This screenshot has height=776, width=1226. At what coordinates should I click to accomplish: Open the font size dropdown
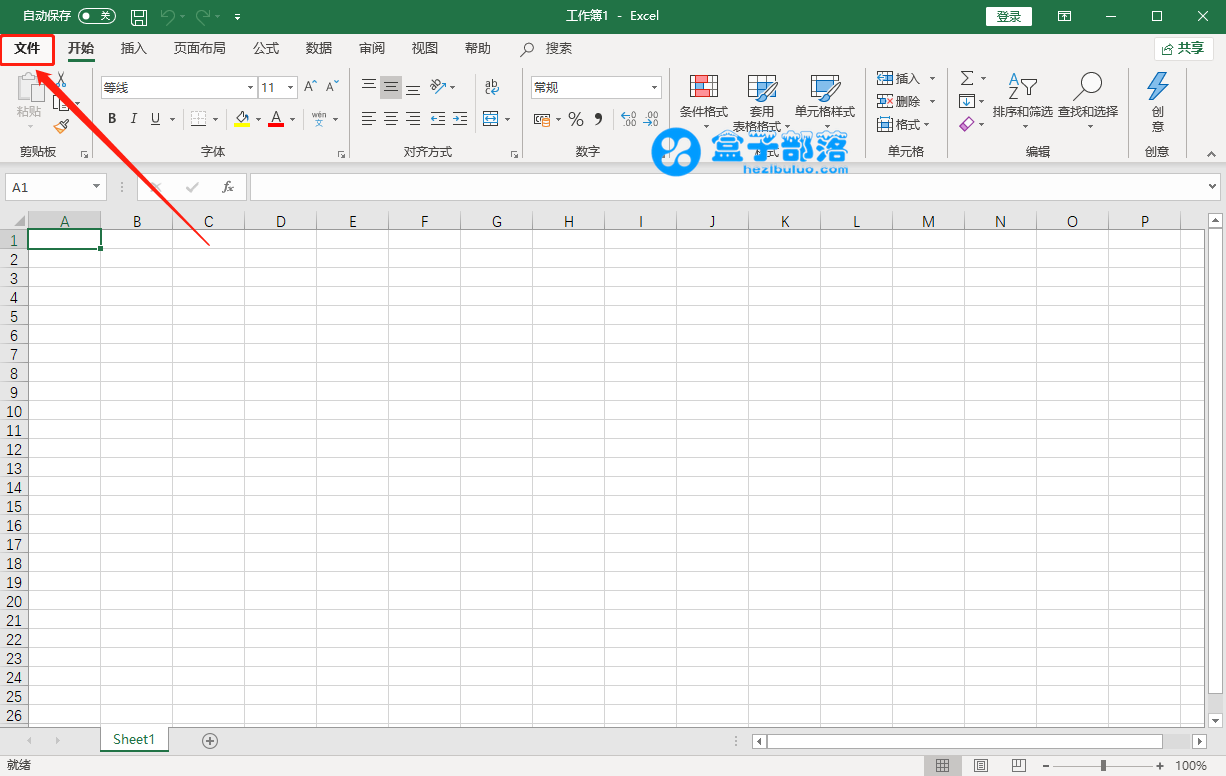point(291,88)
